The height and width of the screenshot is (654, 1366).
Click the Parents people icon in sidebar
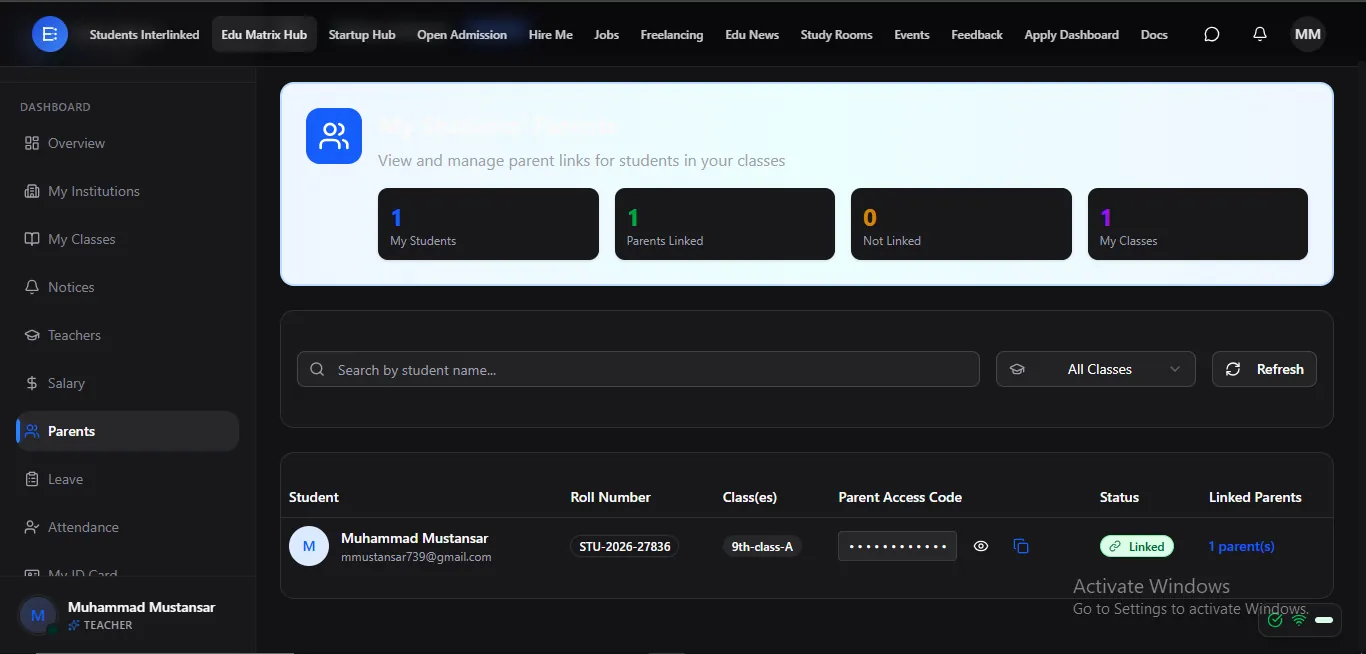pos(32,431)
